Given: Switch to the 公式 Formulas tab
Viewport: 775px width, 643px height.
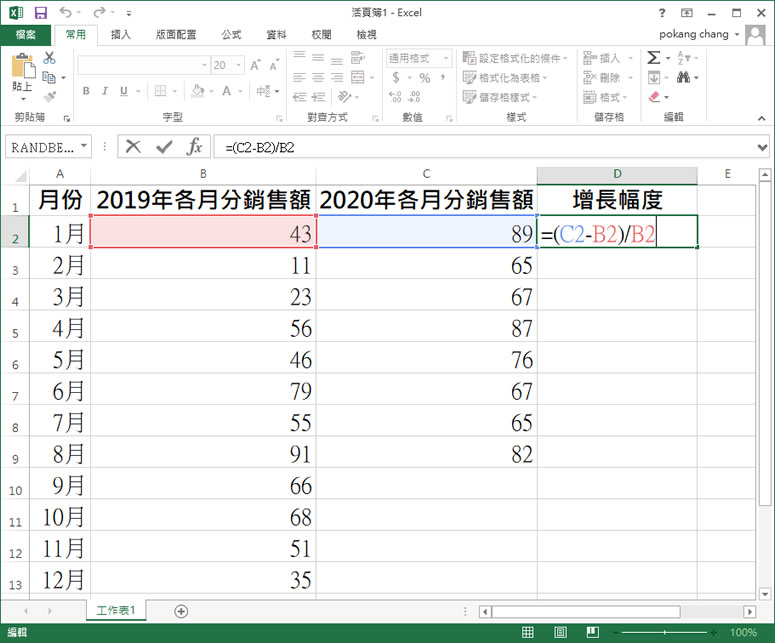Looking at the screenshot, I should (231, 35).
